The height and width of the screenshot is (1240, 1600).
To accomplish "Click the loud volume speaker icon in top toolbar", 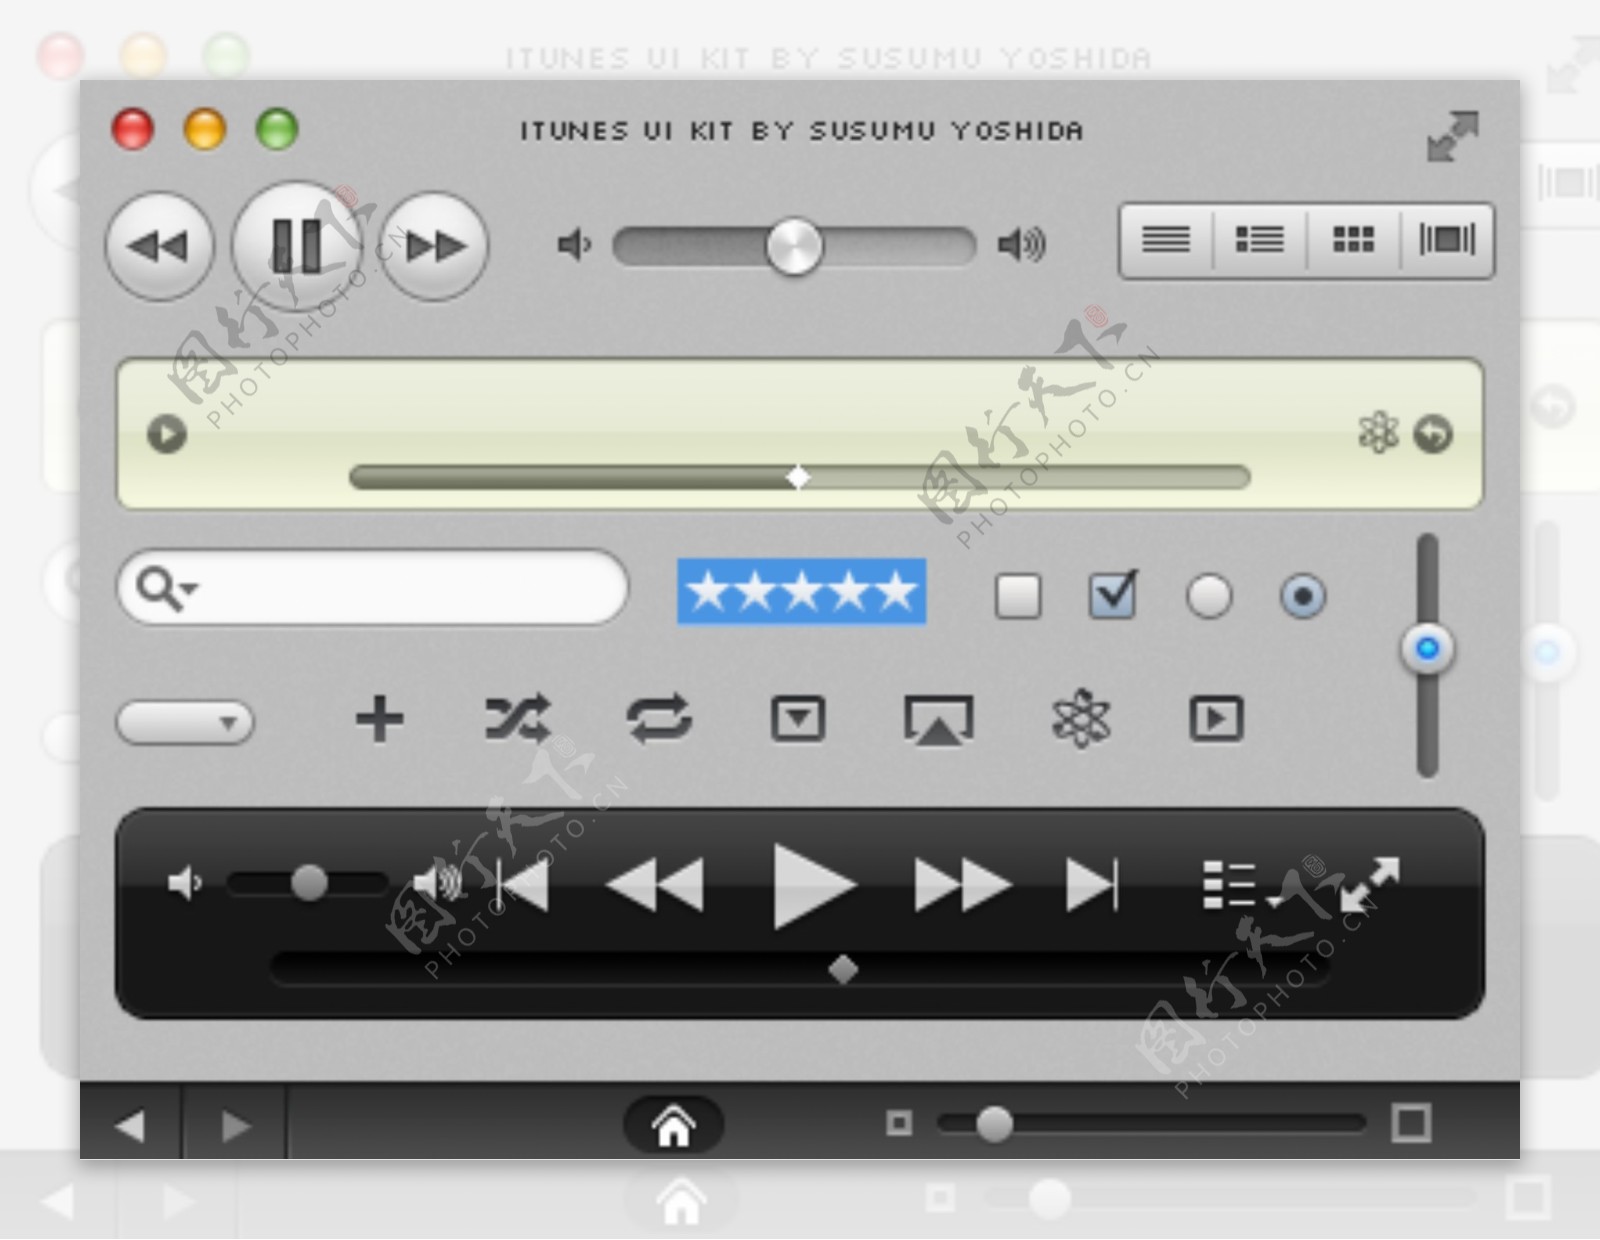I will 1021,244.
